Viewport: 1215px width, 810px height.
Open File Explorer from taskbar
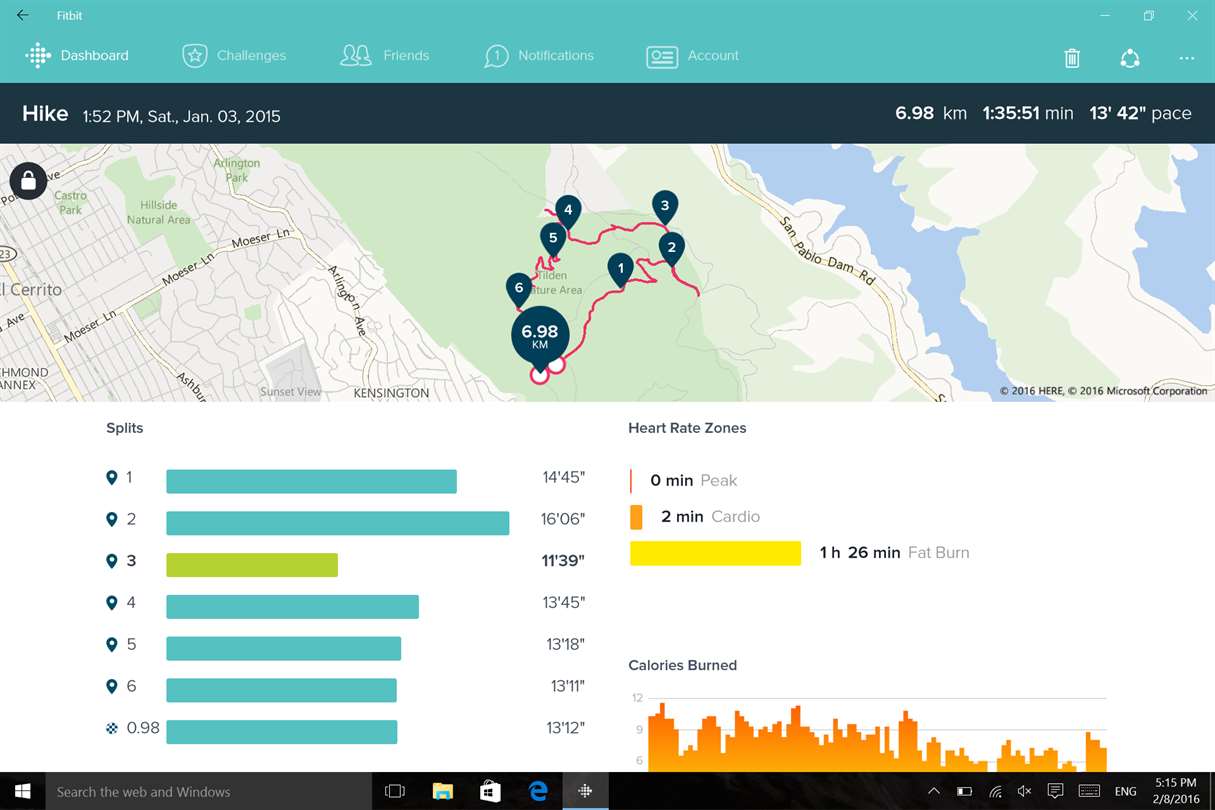443,791
